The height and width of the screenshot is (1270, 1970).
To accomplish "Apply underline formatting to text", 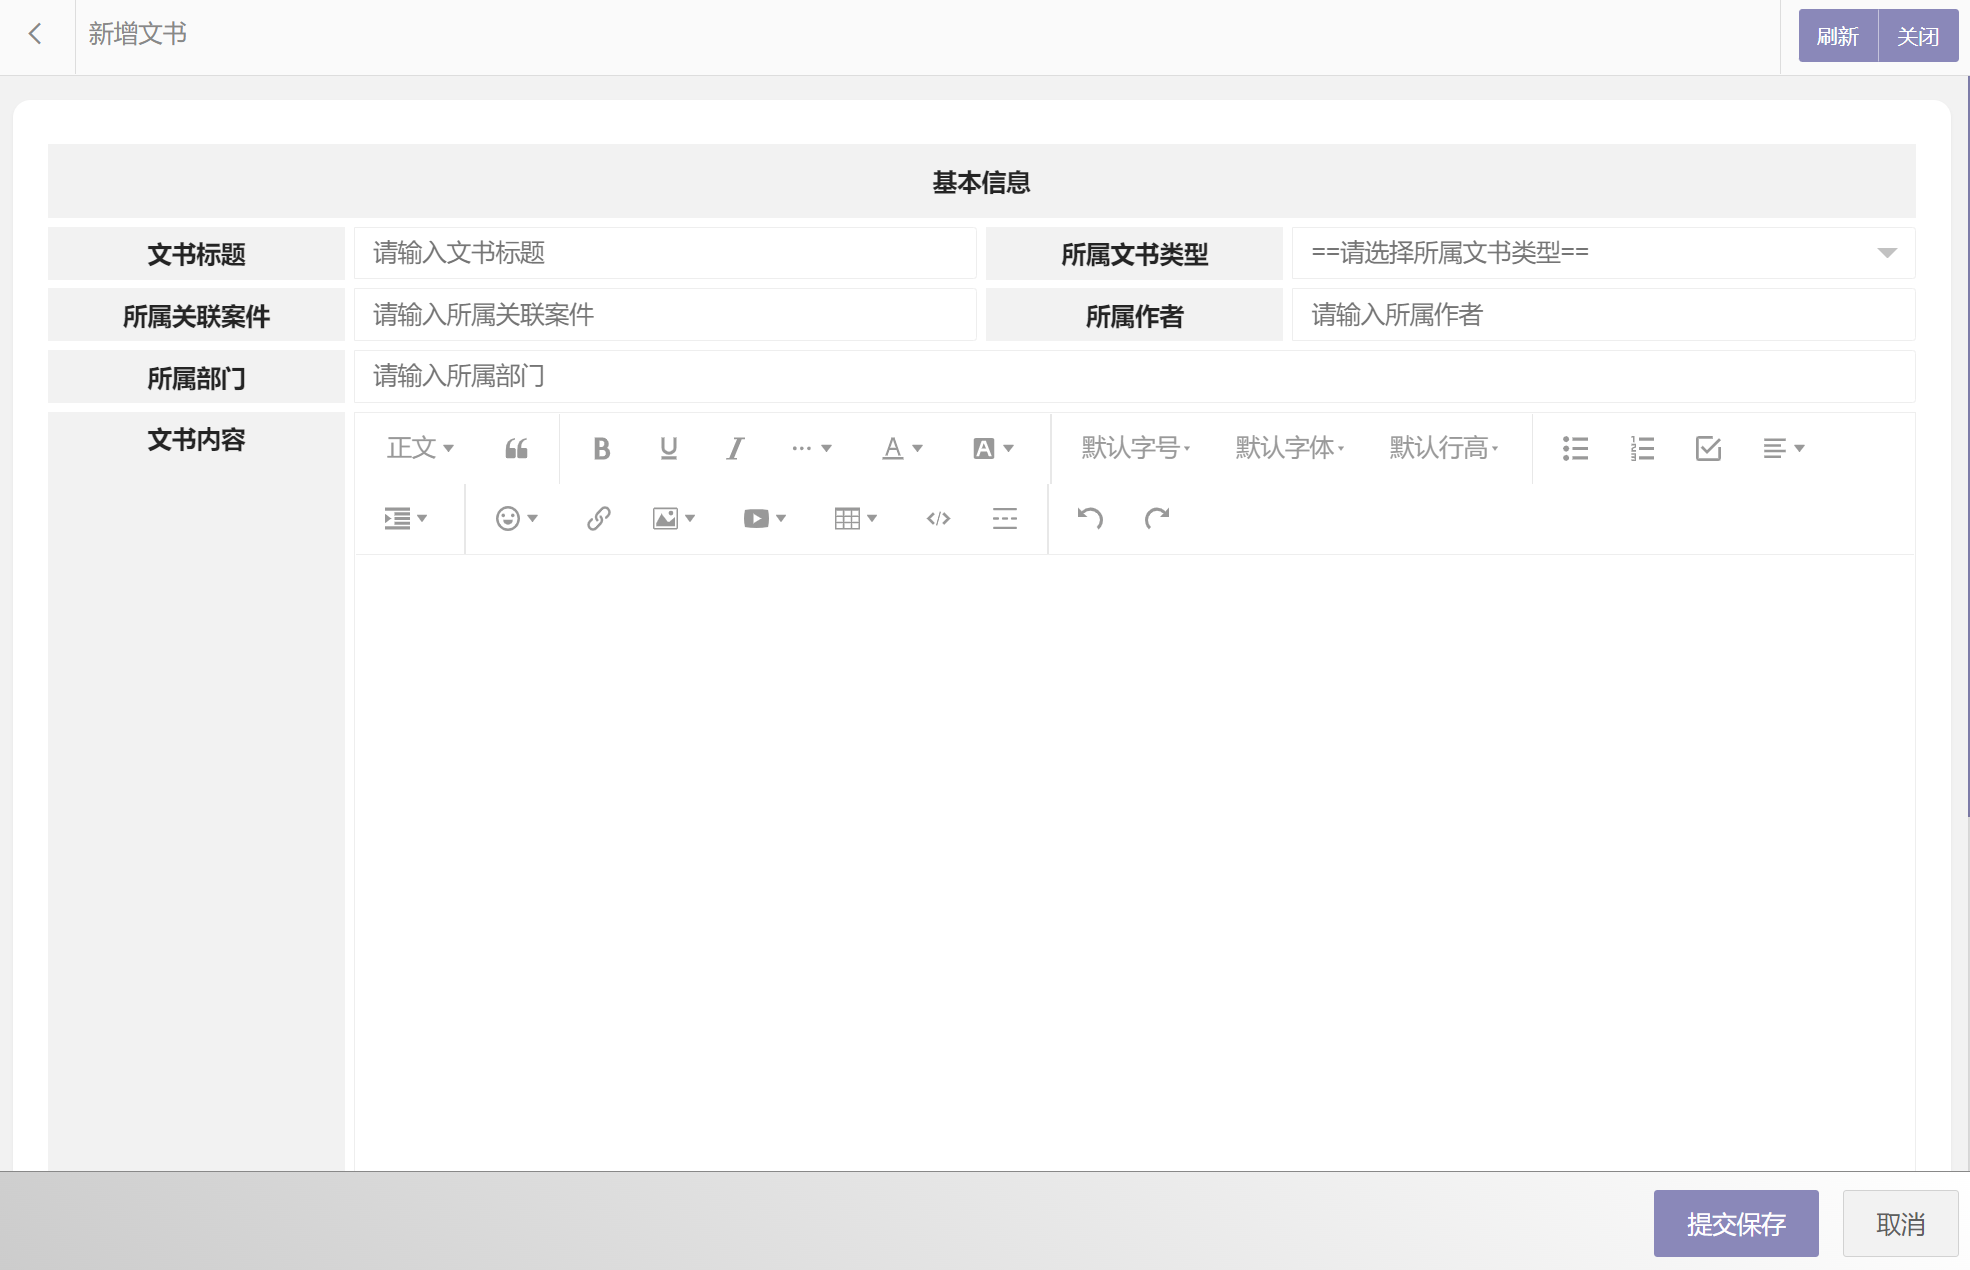I will pyautogui.click(x=668, y=448).
